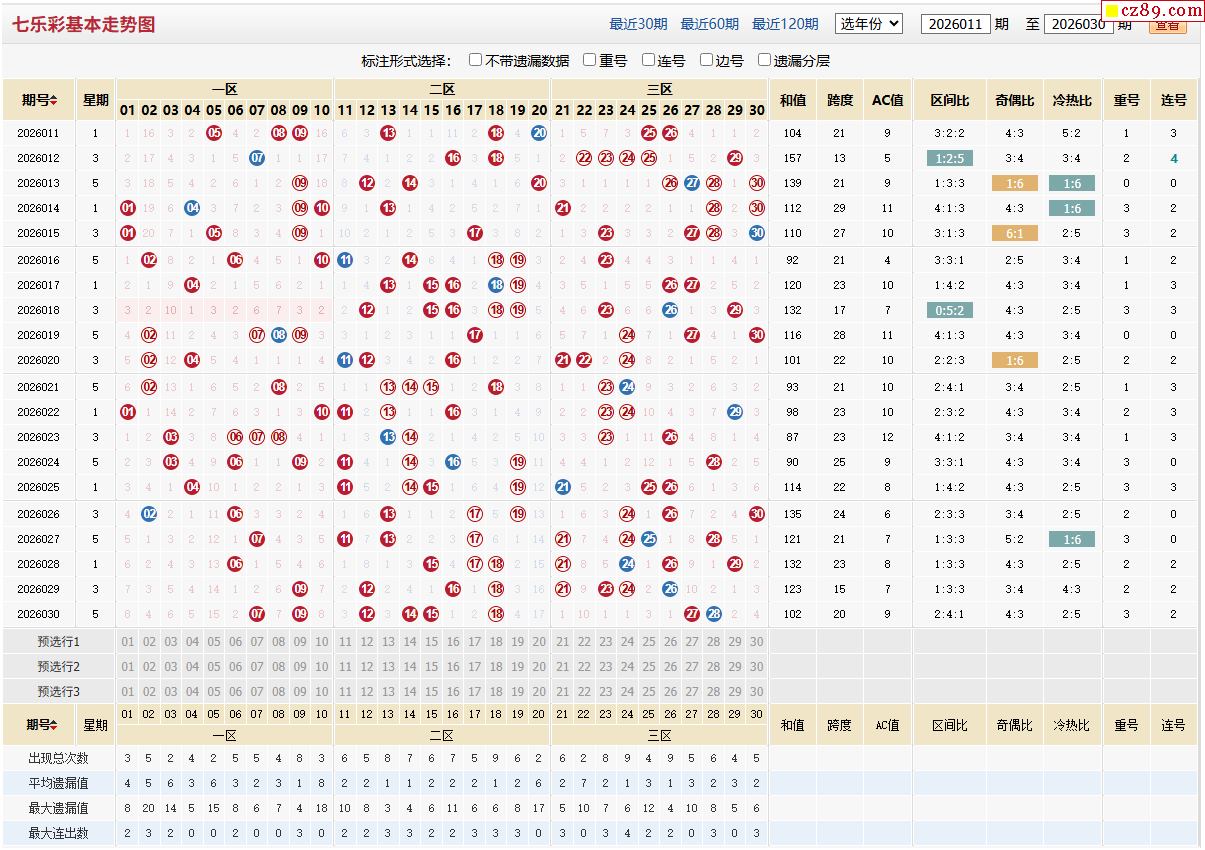The image size is (1205, 850).
Task: Click blue ball 07 in row 2026012
Action: 257,158
